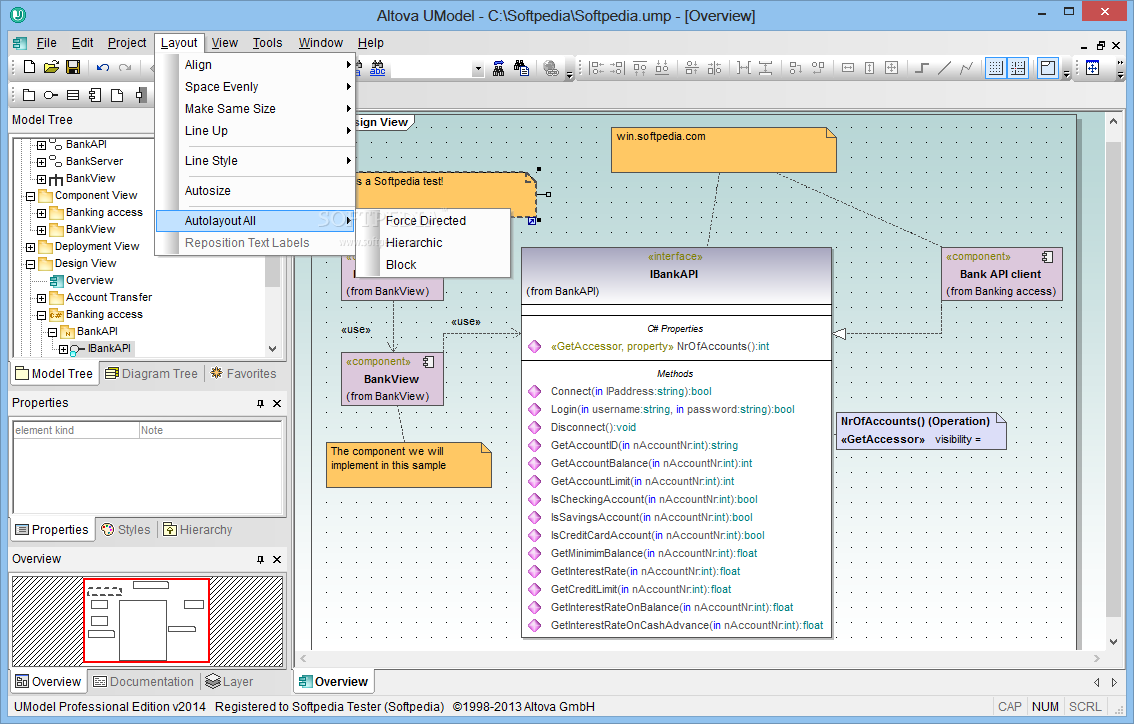Open the find text combo box dropdown
This screenshot has height=724, width=1134.
point(477,69)
